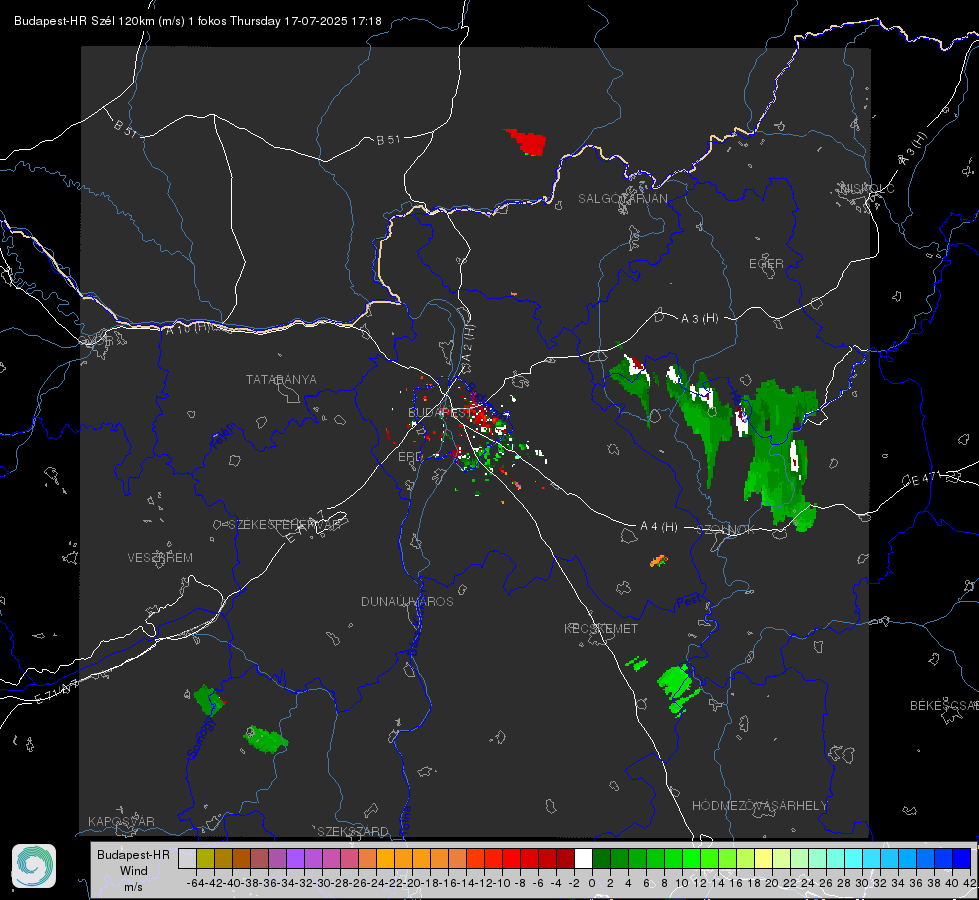Click the SZEKSZARD city label
The height and width of the screenshot is (900, 979).
click(x=353, y=831)
